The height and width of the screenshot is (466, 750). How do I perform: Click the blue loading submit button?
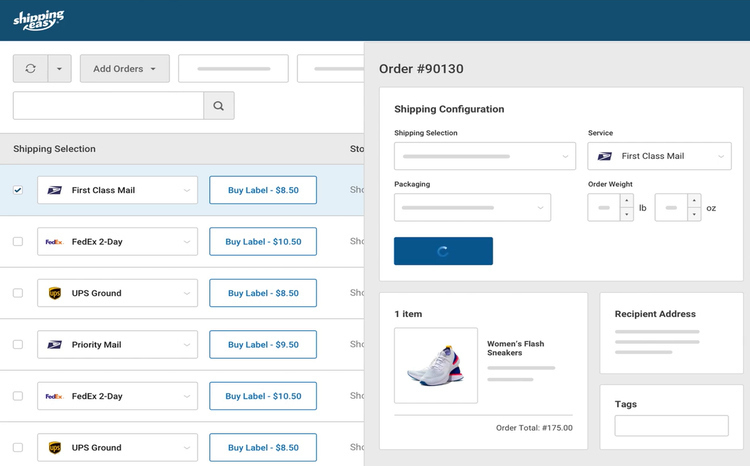point(443,251)
